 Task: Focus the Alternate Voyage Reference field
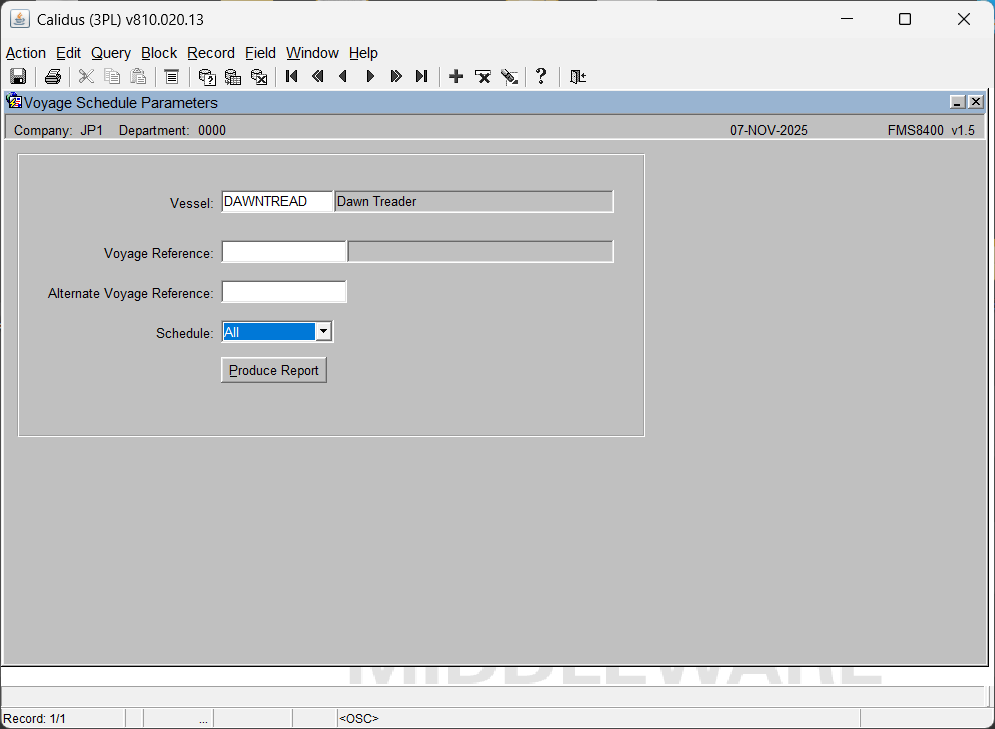click(x=284, y=292)
